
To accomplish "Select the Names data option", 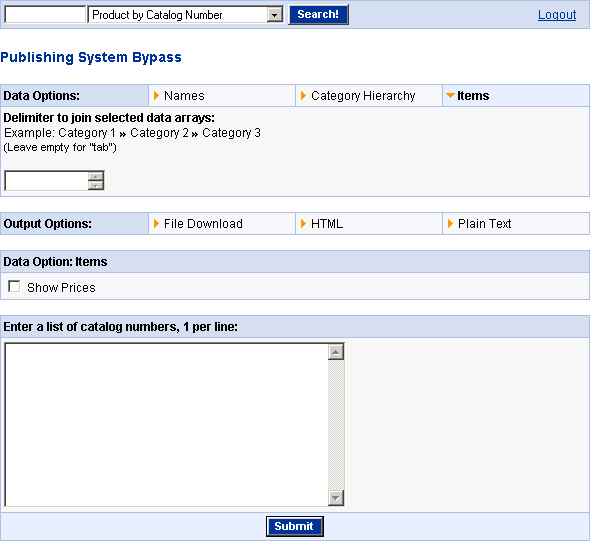I will point(184,96).
